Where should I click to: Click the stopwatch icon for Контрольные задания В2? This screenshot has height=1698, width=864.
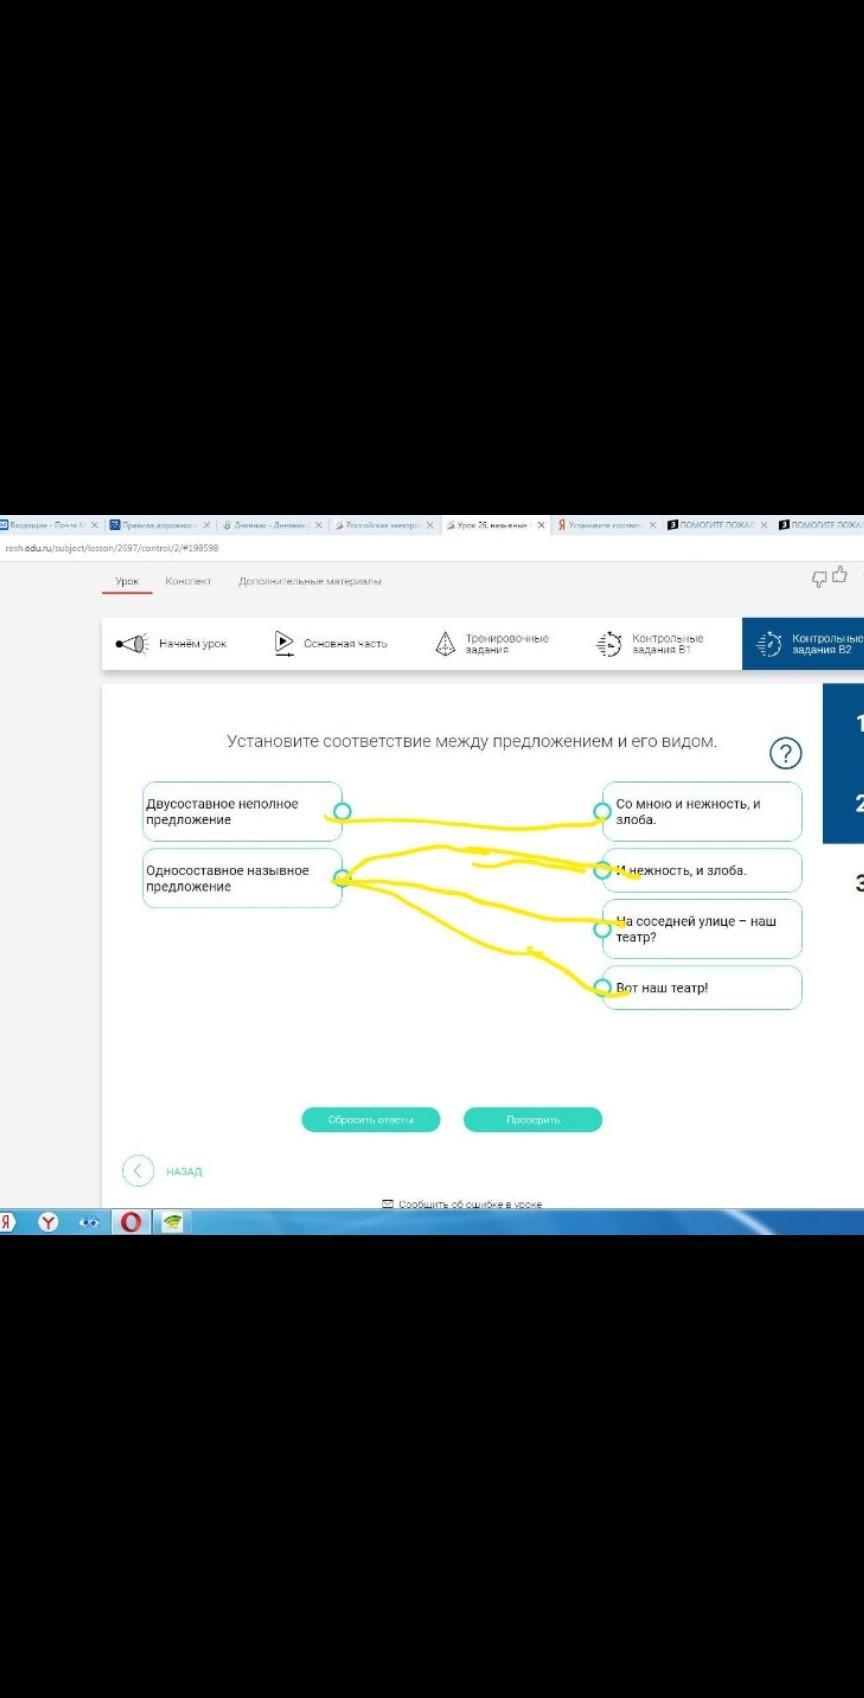769,644
